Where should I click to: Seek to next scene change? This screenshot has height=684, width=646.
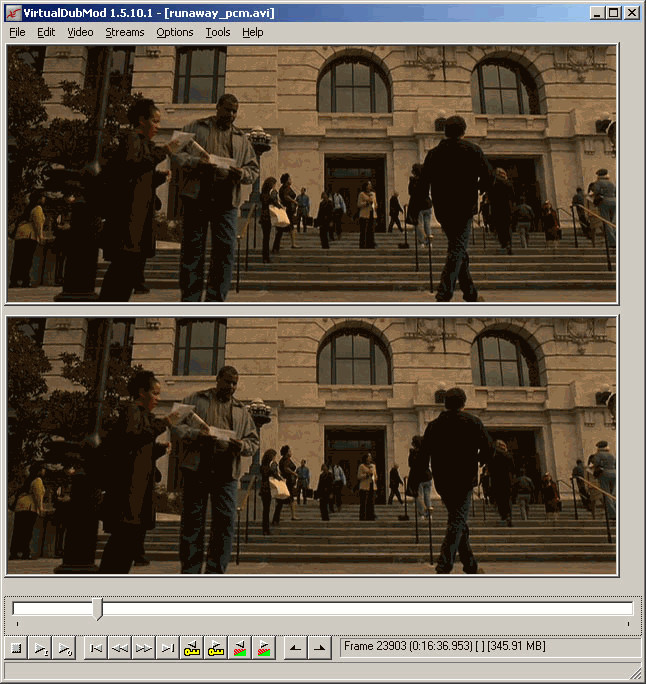click(x=264, y=648)
